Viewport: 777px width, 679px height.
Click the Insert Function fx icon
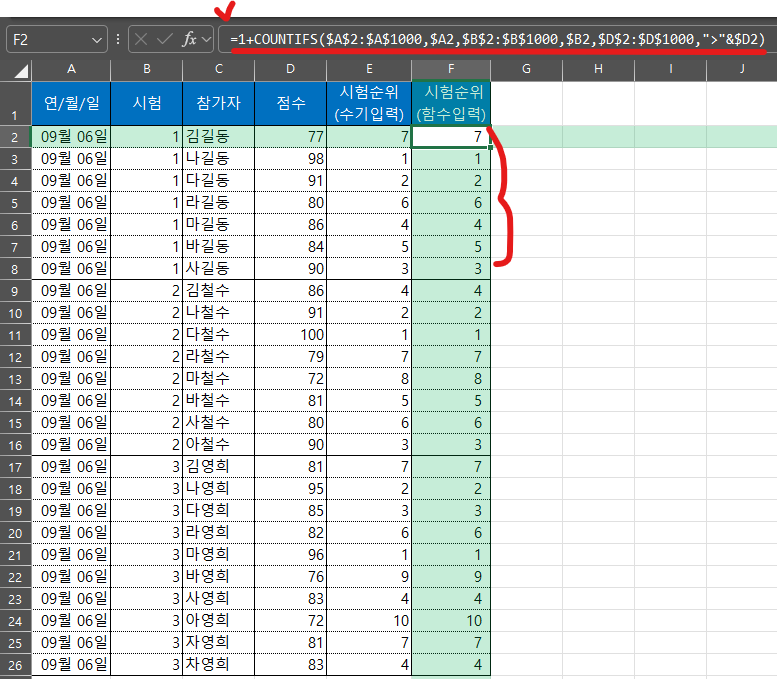189,39
